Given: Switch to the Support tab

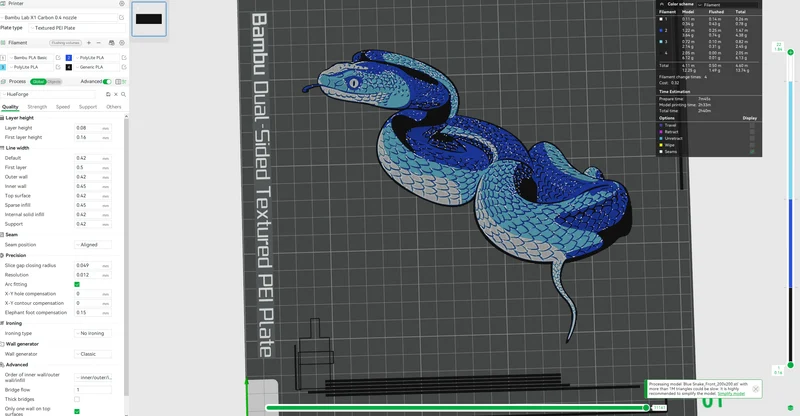Looking at the screenshot, I should 88,107.
